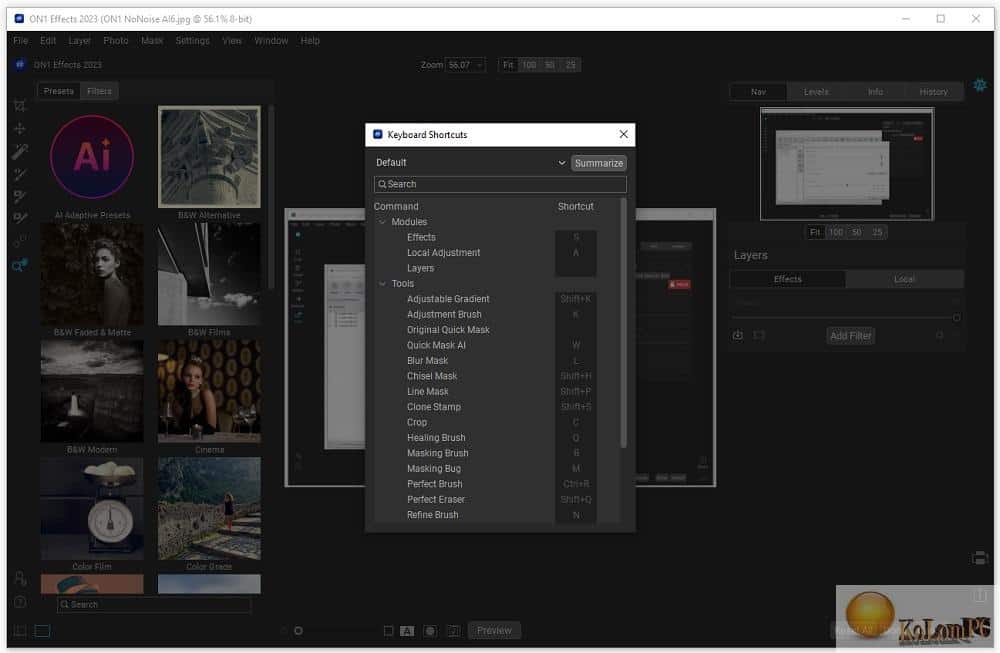Toggle the left panel layout icon at bottom left
This screenshot has height=653, width=1000.
(x=20, y=631)
